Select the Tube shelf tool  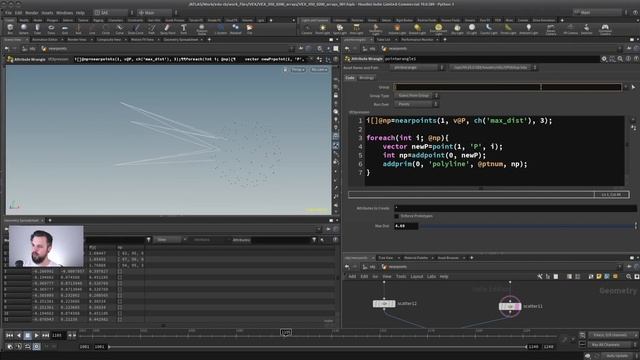(37, 29)
